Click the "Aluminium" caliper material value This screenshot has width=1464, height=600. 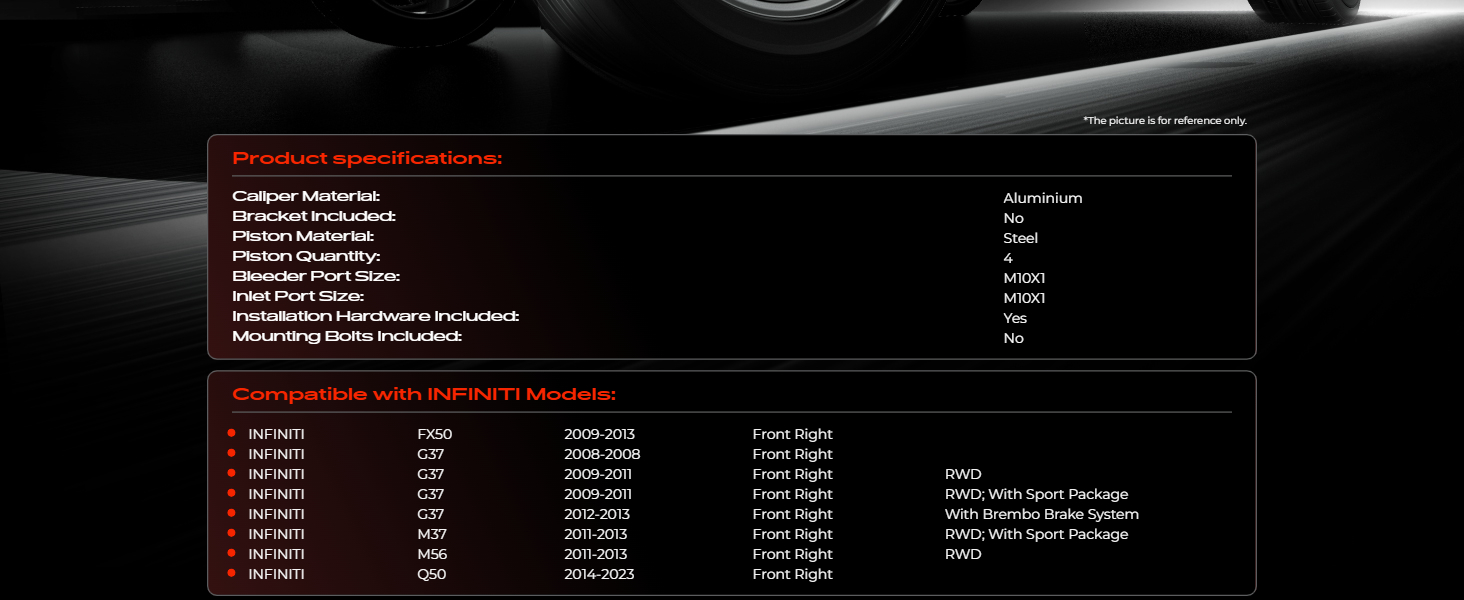tap(1042, 198)
